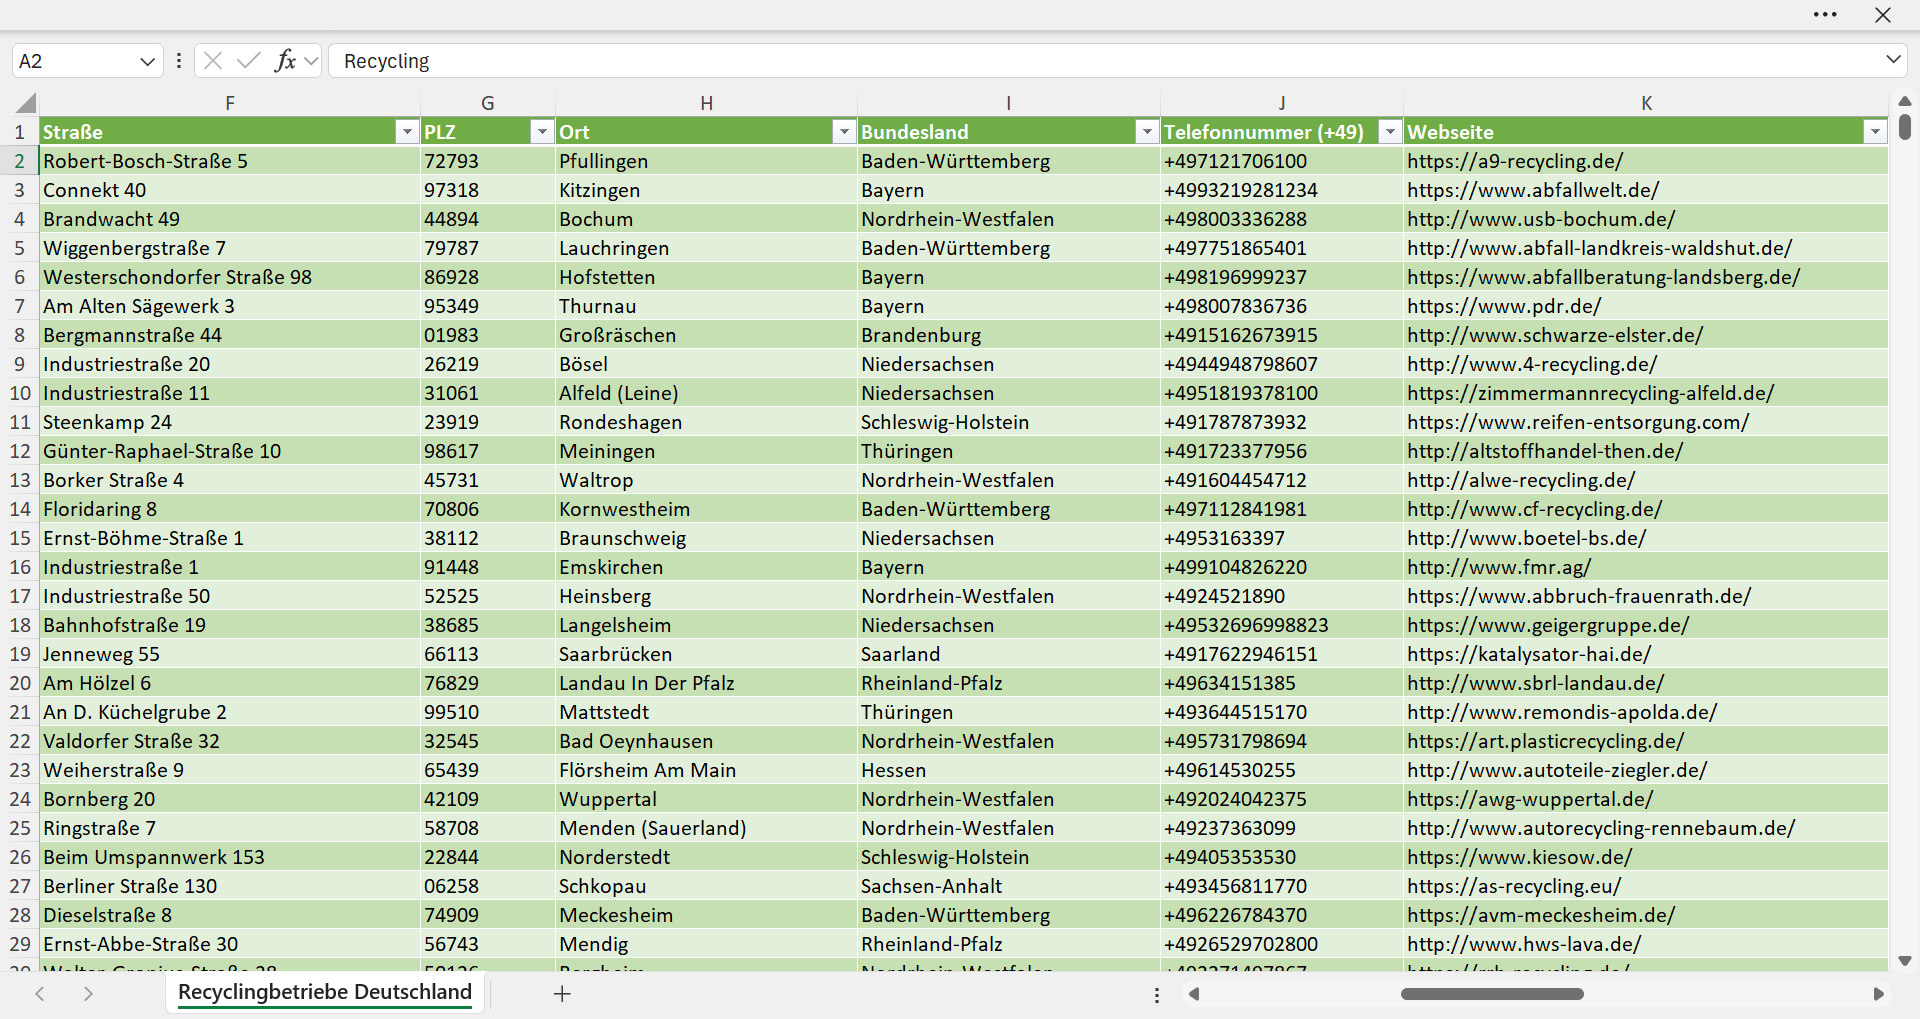The image size is (1920, 1019).
Task: Click the Name Box showing A2
Action: 75,61
